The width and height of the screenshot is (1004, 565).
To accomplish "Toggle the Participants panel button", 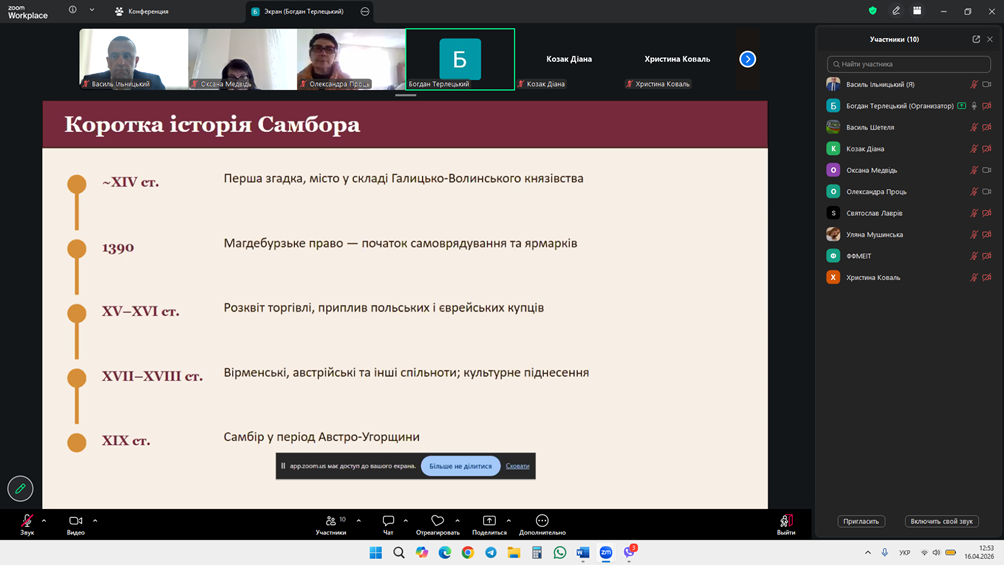I will pos(331,521).
